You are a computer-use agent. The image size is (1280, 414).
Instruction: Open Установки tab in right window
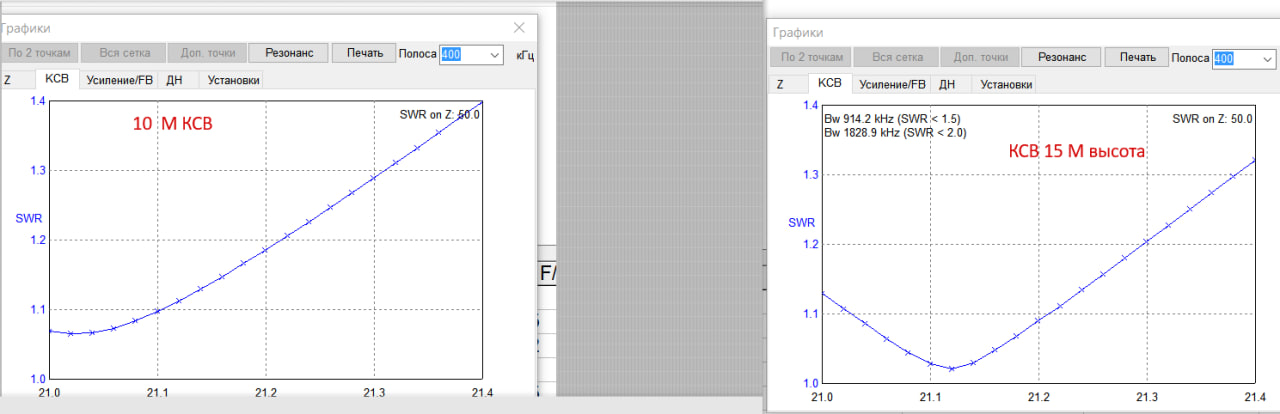coord(1006,85)
